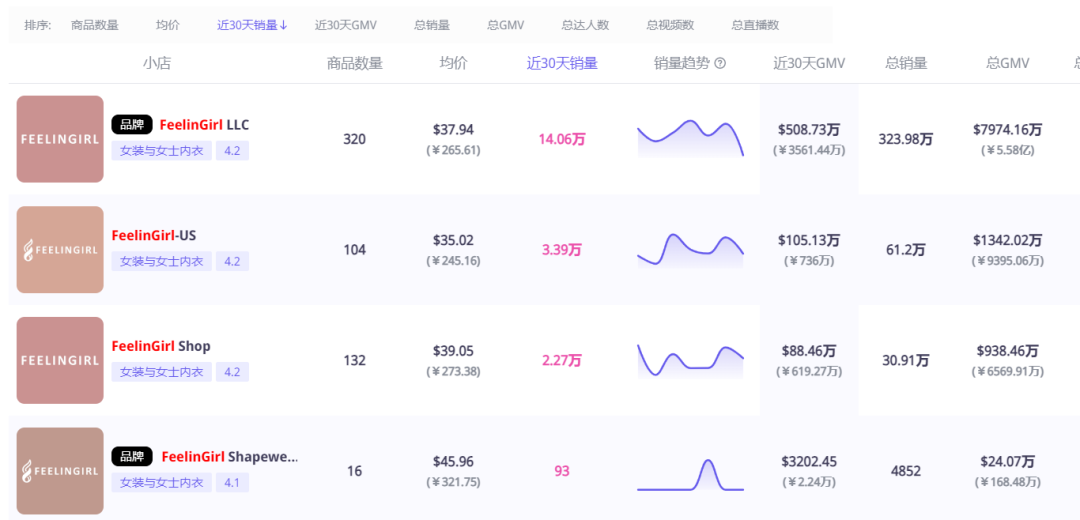Click the FeelinGirl Shapewear logo thumbnail
Image resolution: width=1080 pixels, height=520 pixels.
[x=60, y=471]
